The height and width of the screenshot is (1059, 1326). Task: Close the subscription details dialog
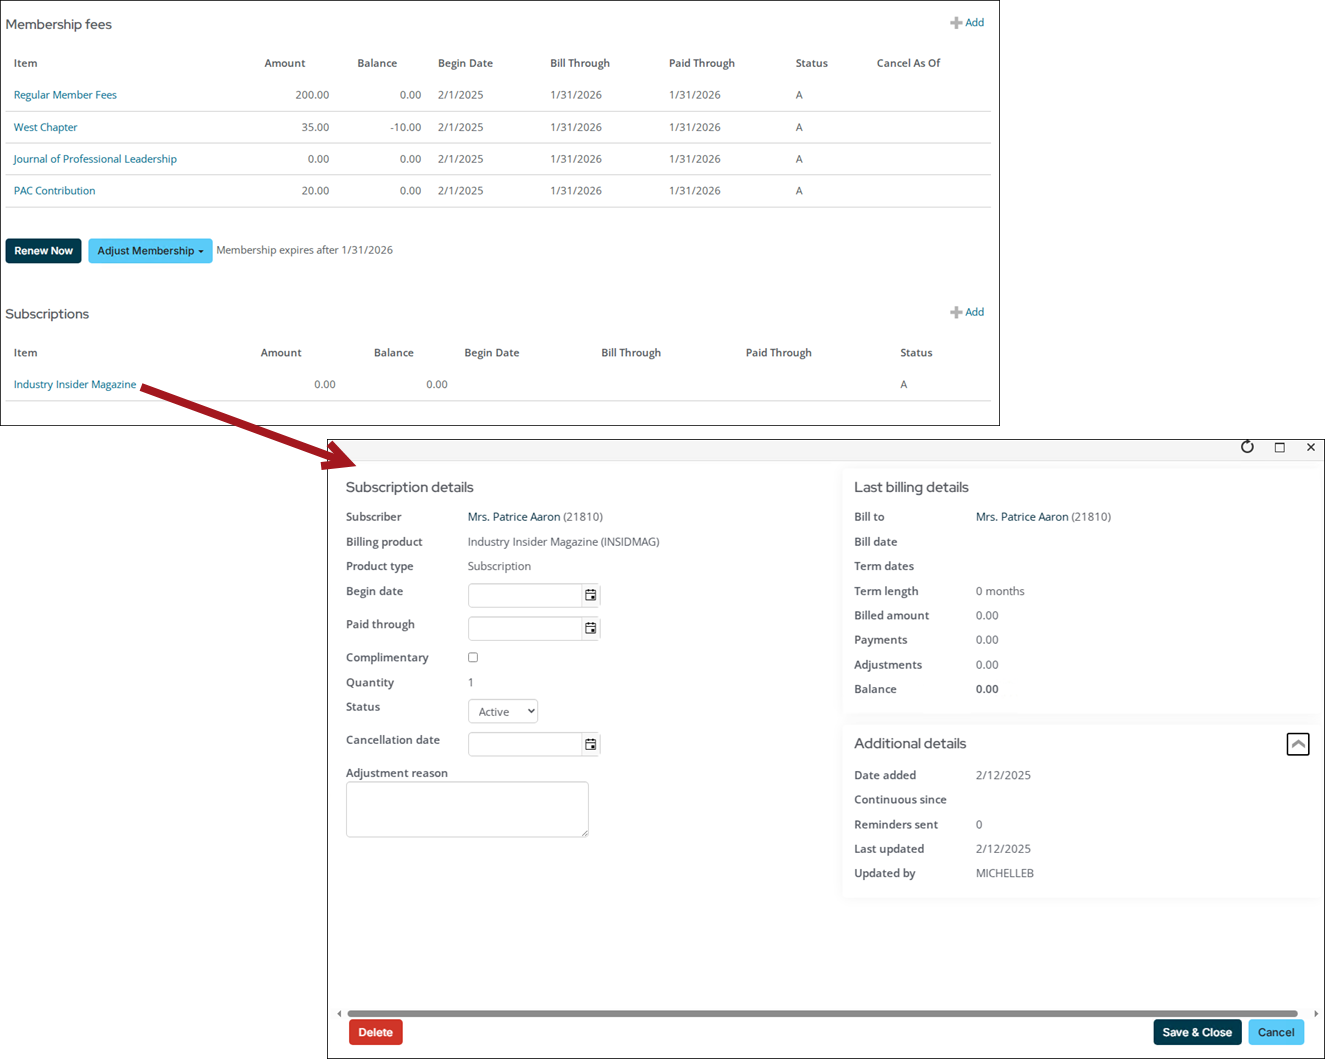click(1310, 447)
